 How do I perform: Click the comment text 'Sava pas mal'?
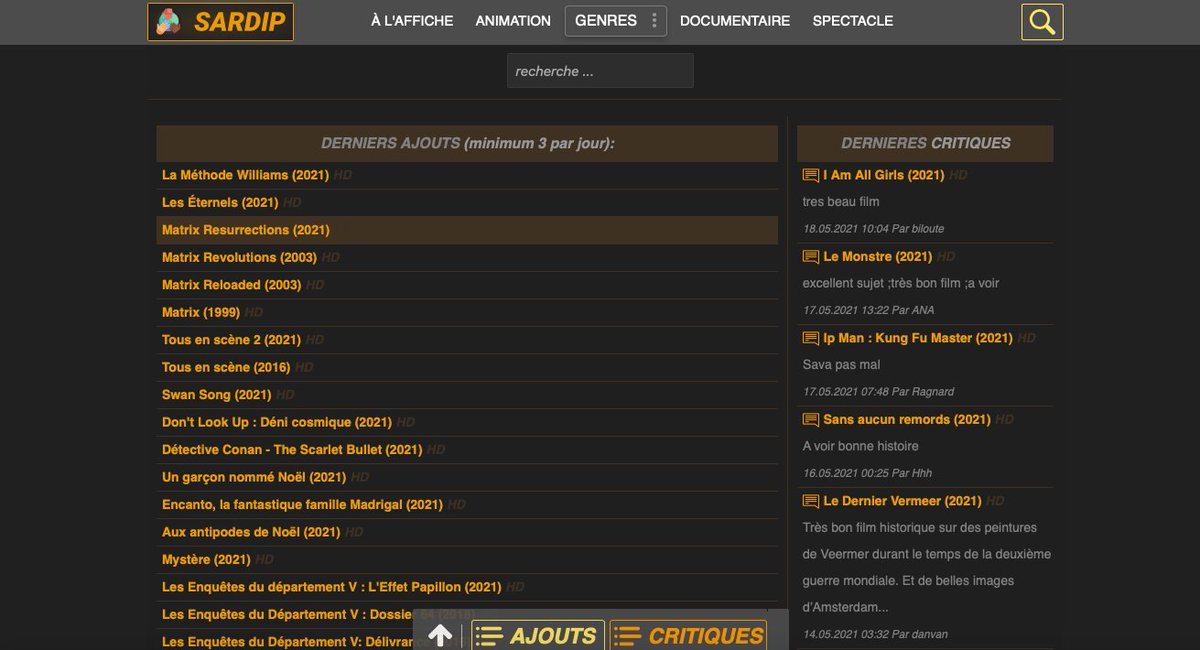coord(841,365)
